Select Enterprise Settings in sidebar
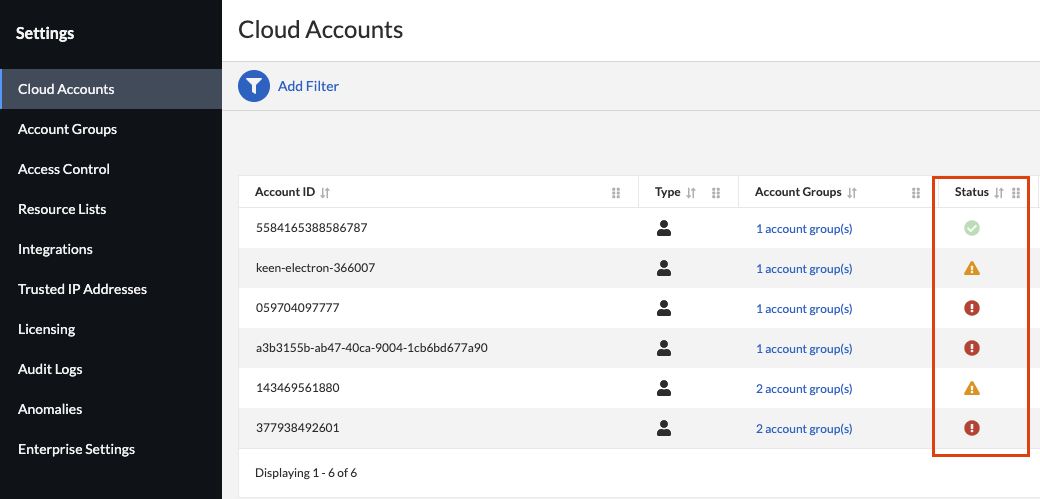 point(76,449)
